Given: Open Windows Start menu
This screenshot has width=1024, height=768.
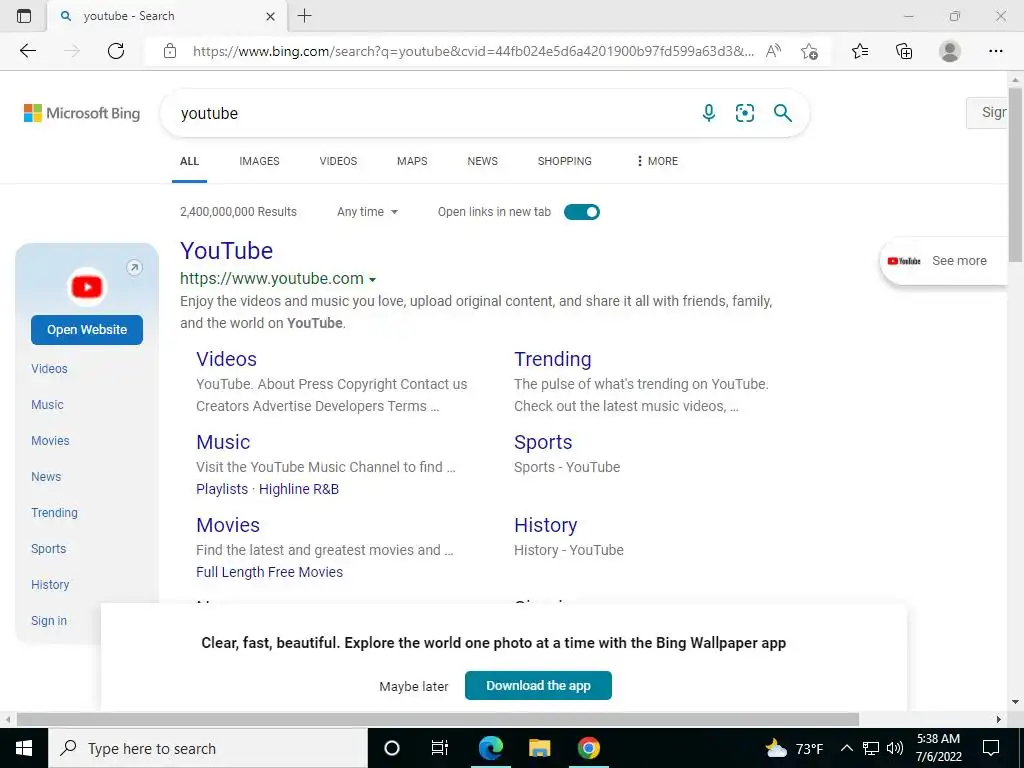Looking at the screenshot, I should (24, 748).
